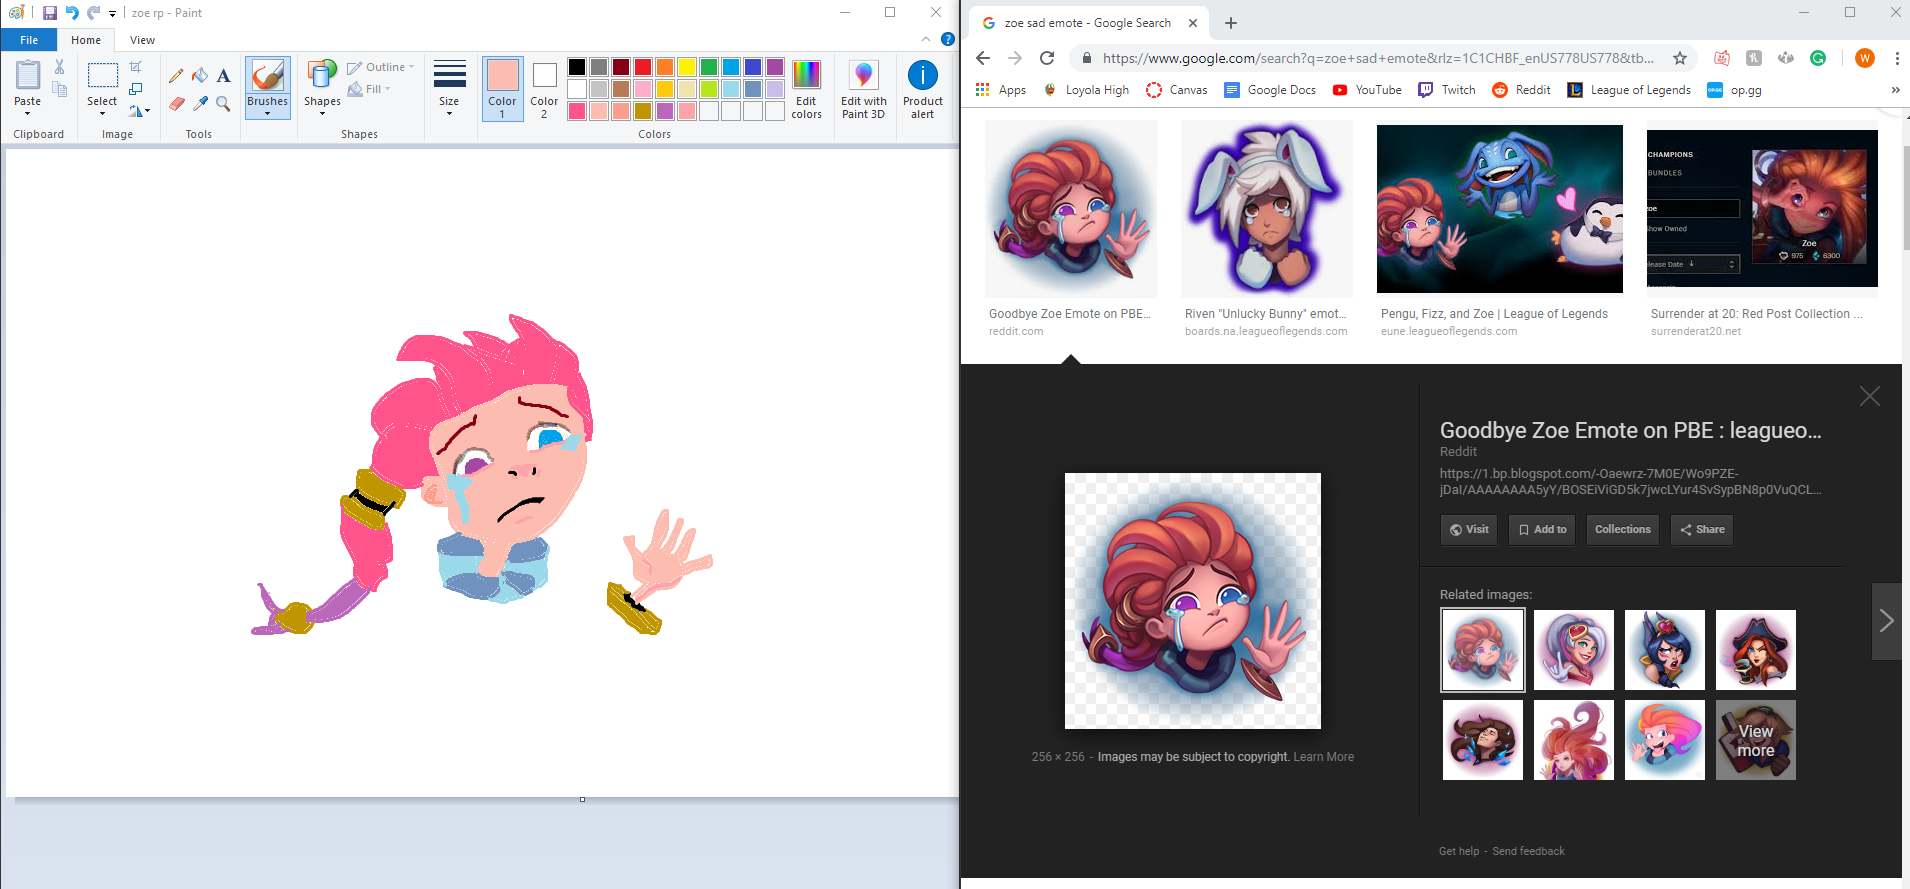Reload the Google search page
This screenshot has height=889, width=1910.
tap(1047, 58)
